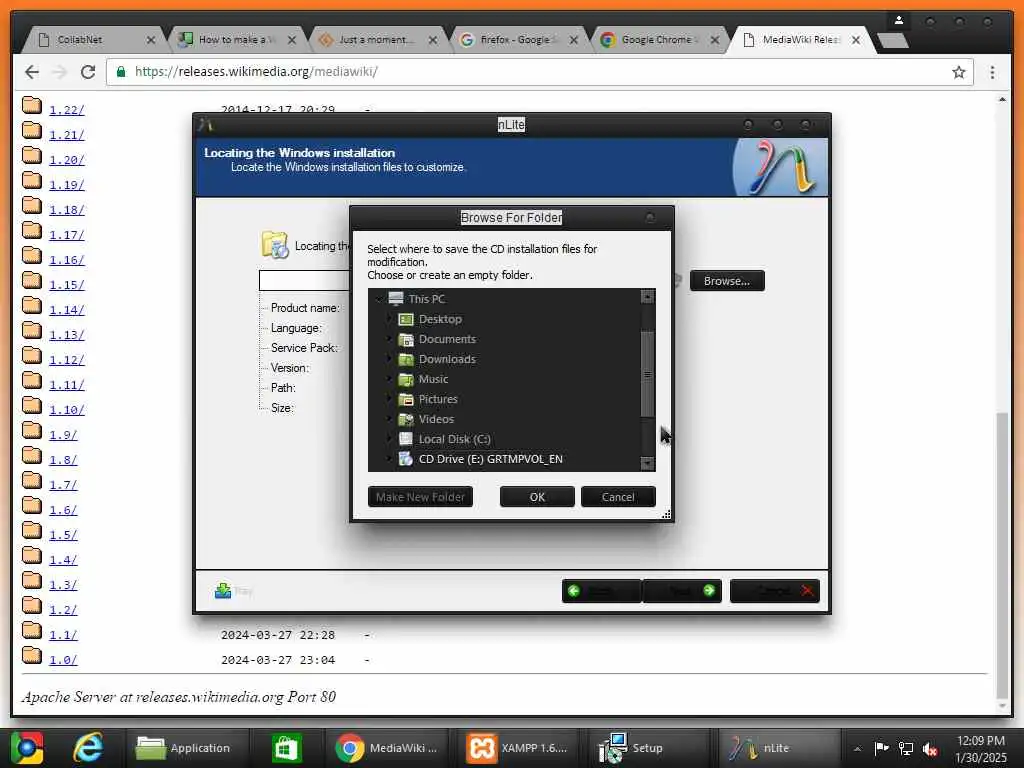
Task: Expand the Local Disk (C:) node
Action: pyautogui.click(x=389, y=439)
